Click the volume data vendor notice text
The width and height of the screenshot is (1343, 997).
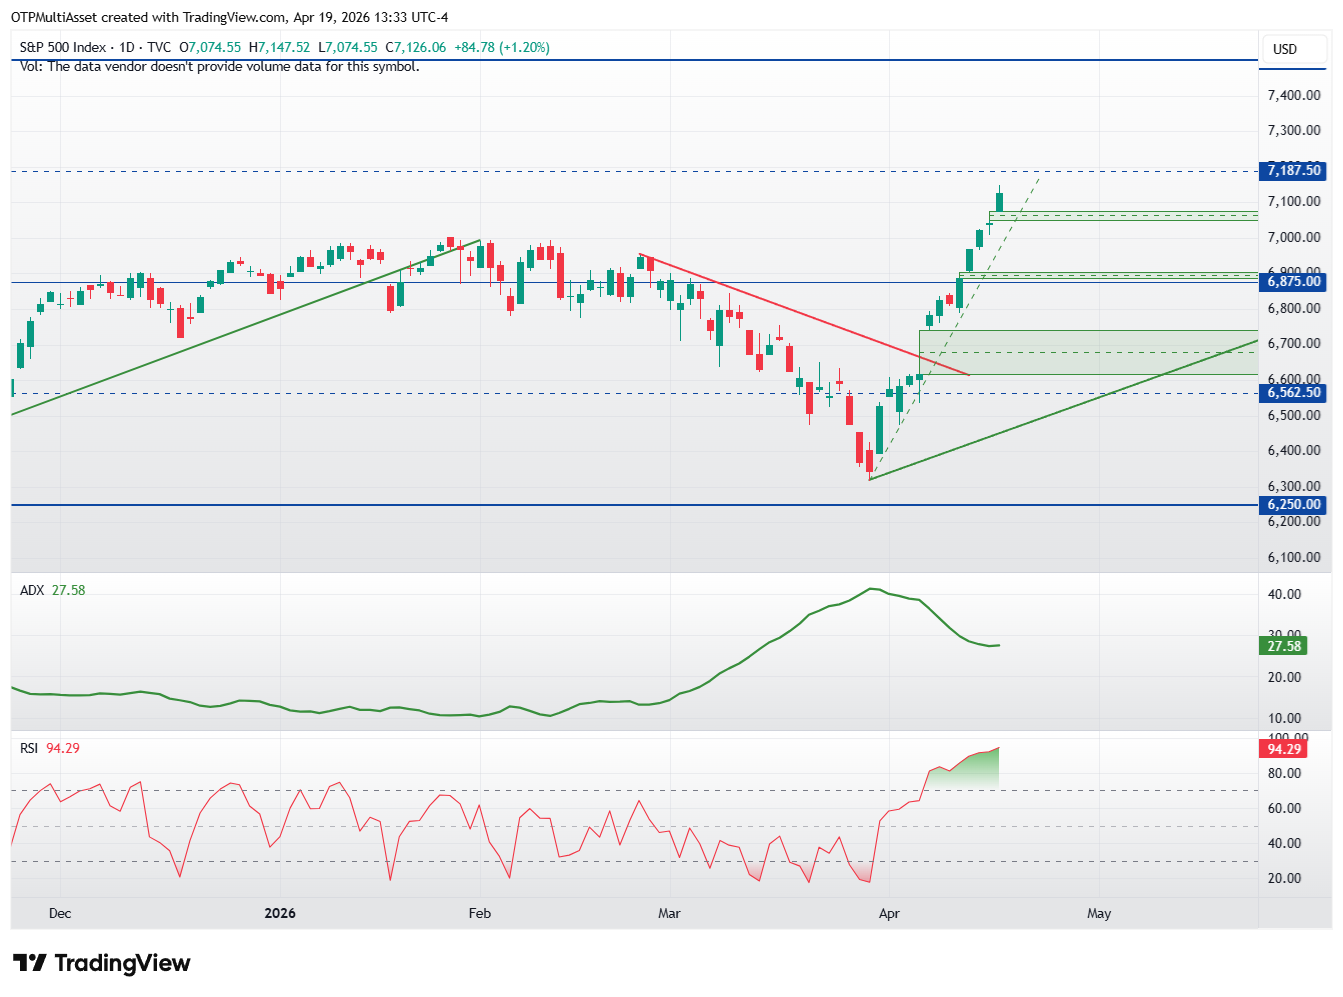219,66
